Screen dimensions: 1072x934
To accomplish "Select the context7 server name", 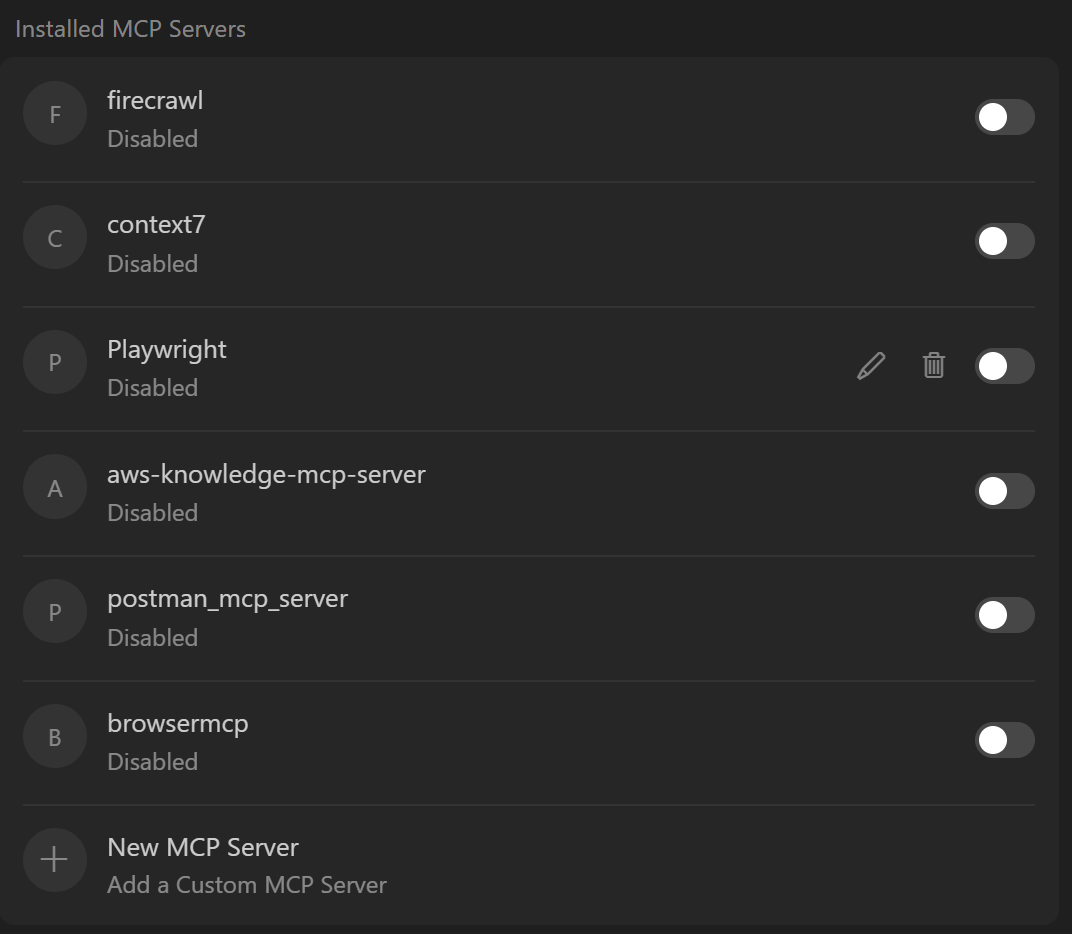I will click(156, 225).
